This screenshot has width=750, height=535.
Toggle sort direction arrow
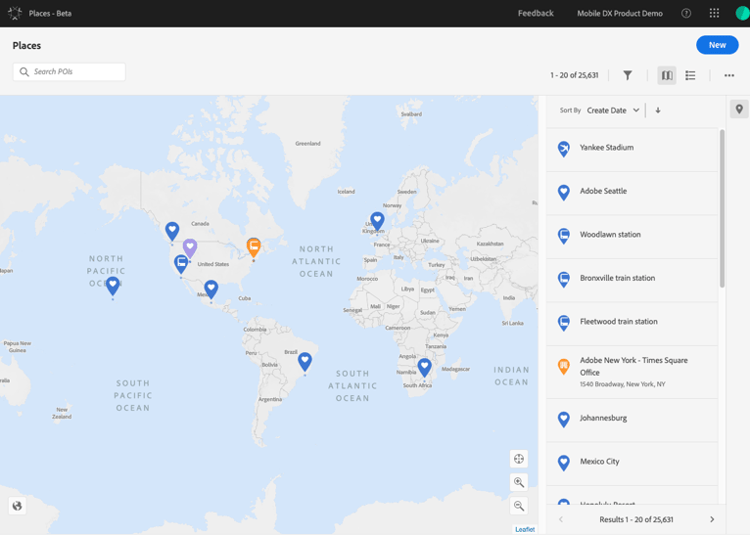coord(658,110)
